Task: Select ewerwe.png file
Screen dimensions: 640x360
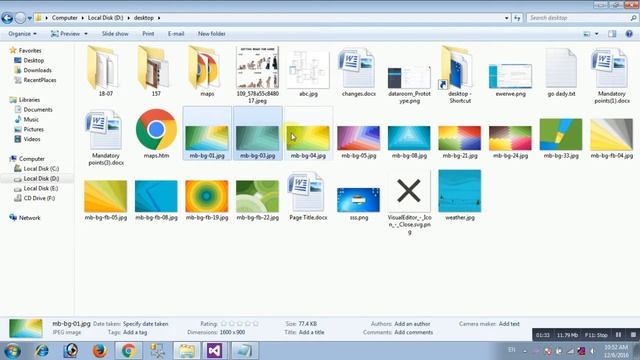Action: coord(511,80)
